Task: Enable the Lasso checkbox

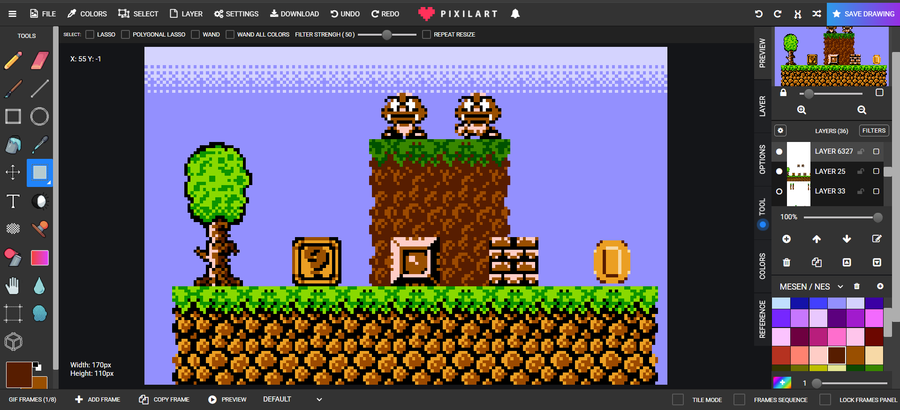Action: (x=90, y=34)
